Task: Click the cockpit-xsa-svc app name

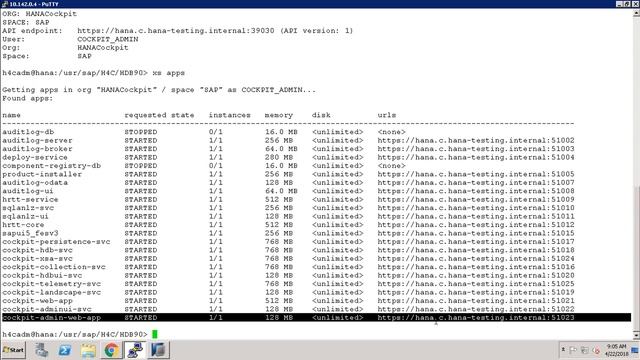Action: (x=37, y=258)
